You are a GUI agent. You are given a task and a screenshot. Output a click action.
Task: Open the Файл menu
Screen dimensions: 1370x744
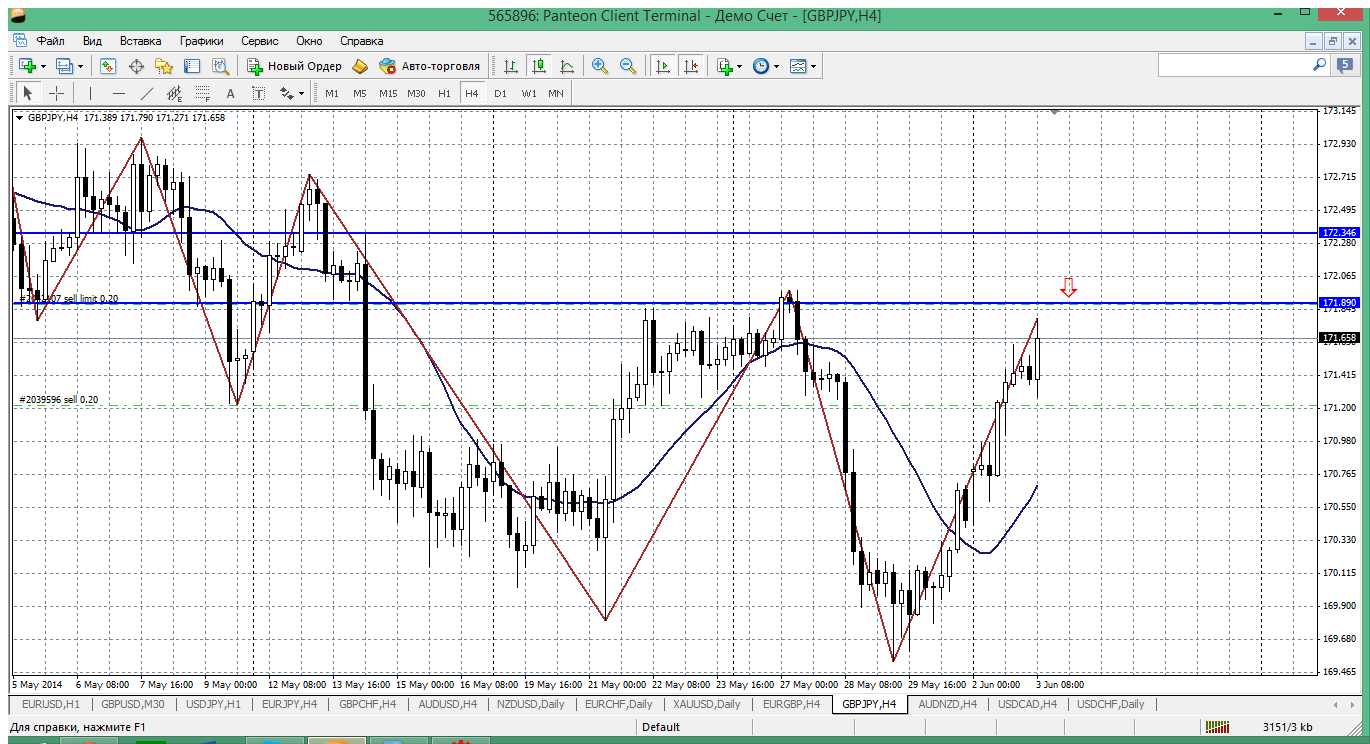click(x=50, y=41)
